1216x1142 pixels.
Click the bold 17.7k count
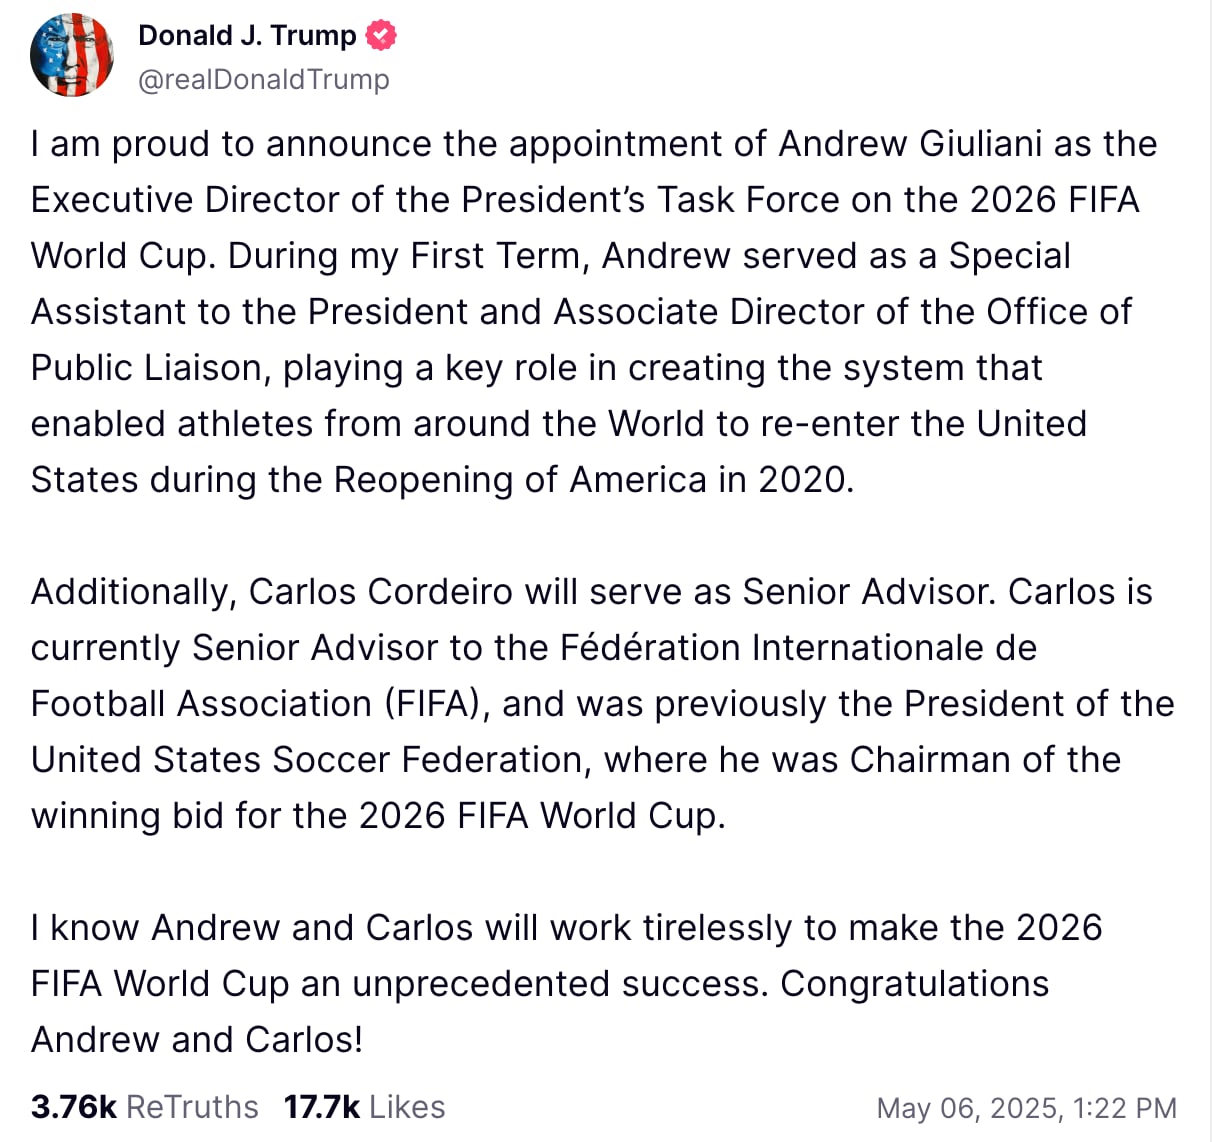pyautogui.click(x=324, y=1107)
